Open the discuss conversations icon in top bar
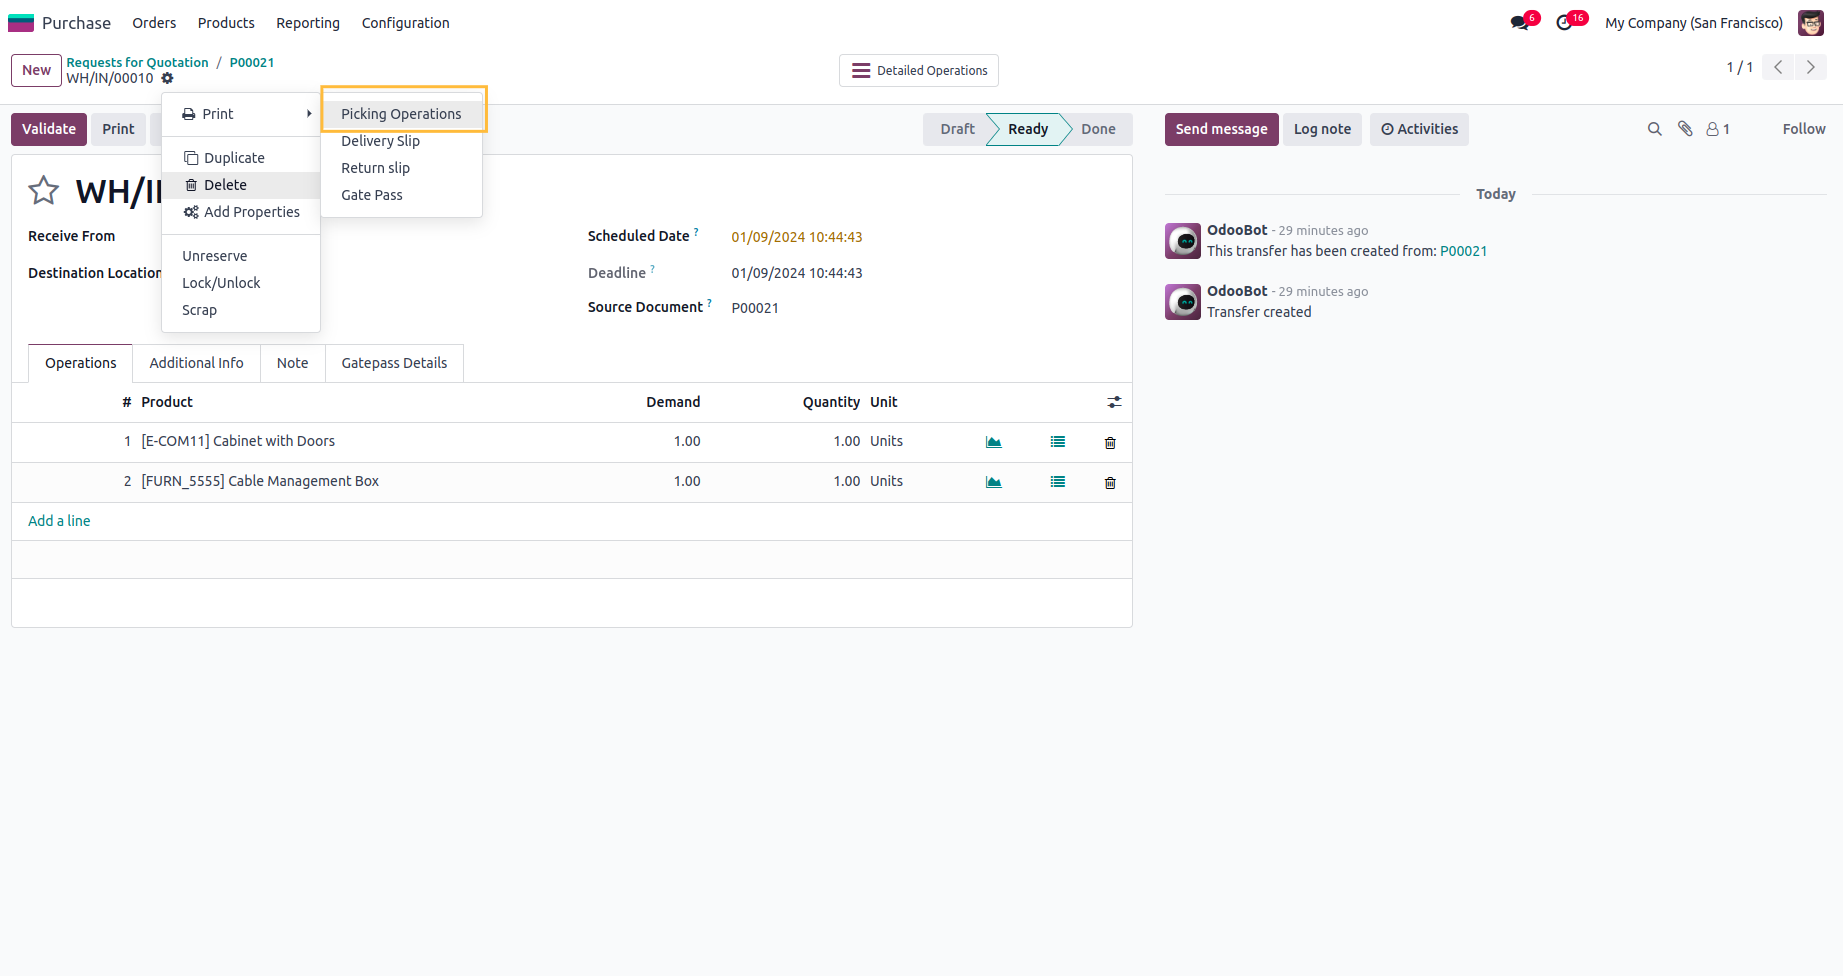This screenshot has width=1843, height=976. click(1520, 23)
